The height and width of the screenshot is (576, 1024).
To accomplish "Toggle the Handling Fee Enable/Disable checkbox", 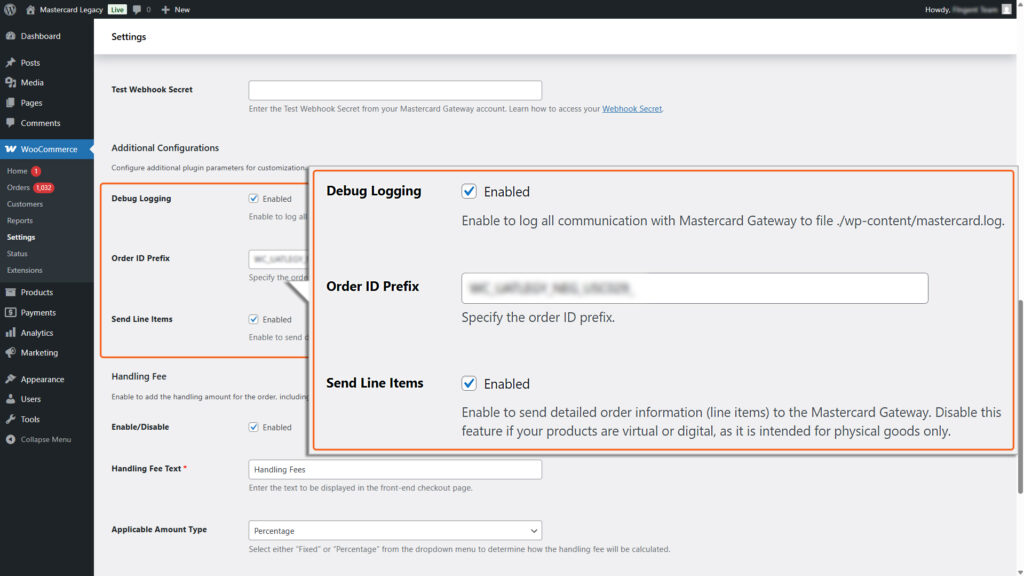I will [253, 427].
